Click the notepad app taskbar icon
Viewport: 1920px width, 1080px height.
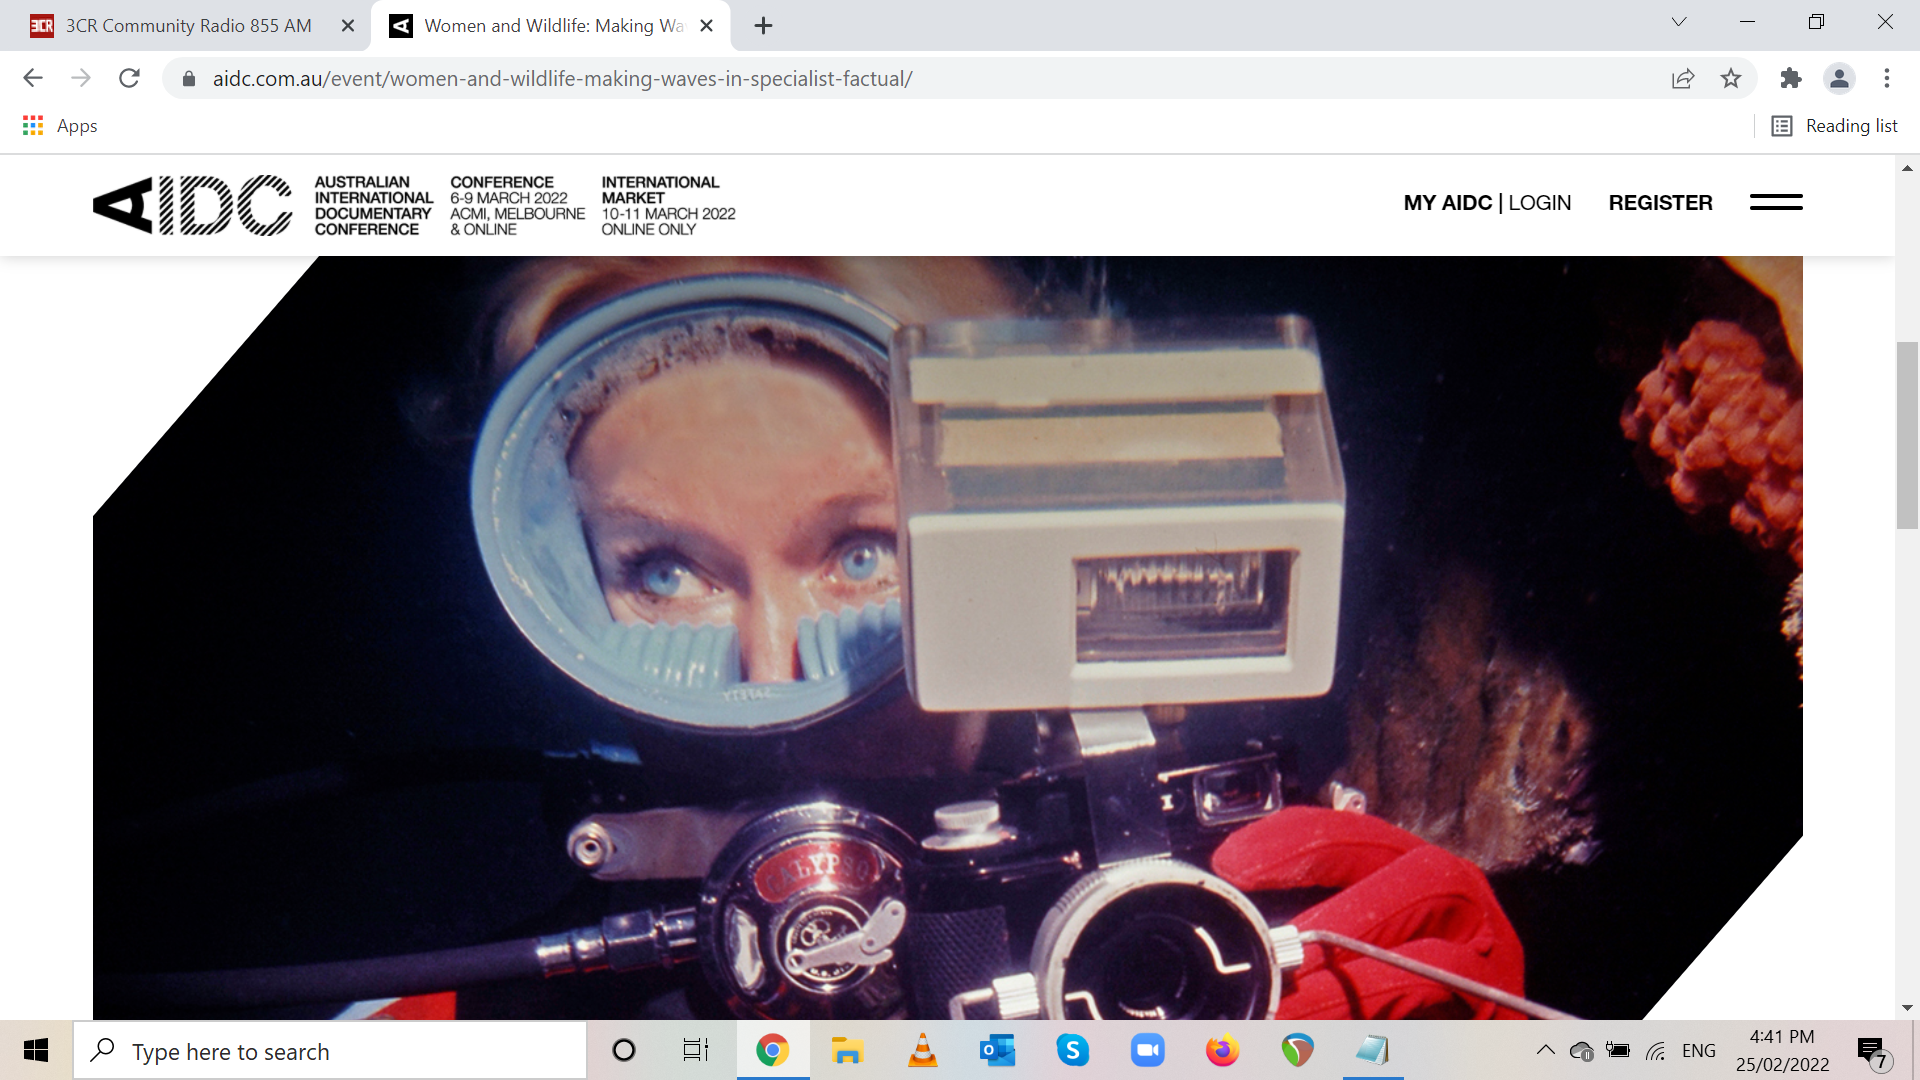(x=1373, y=1050)
